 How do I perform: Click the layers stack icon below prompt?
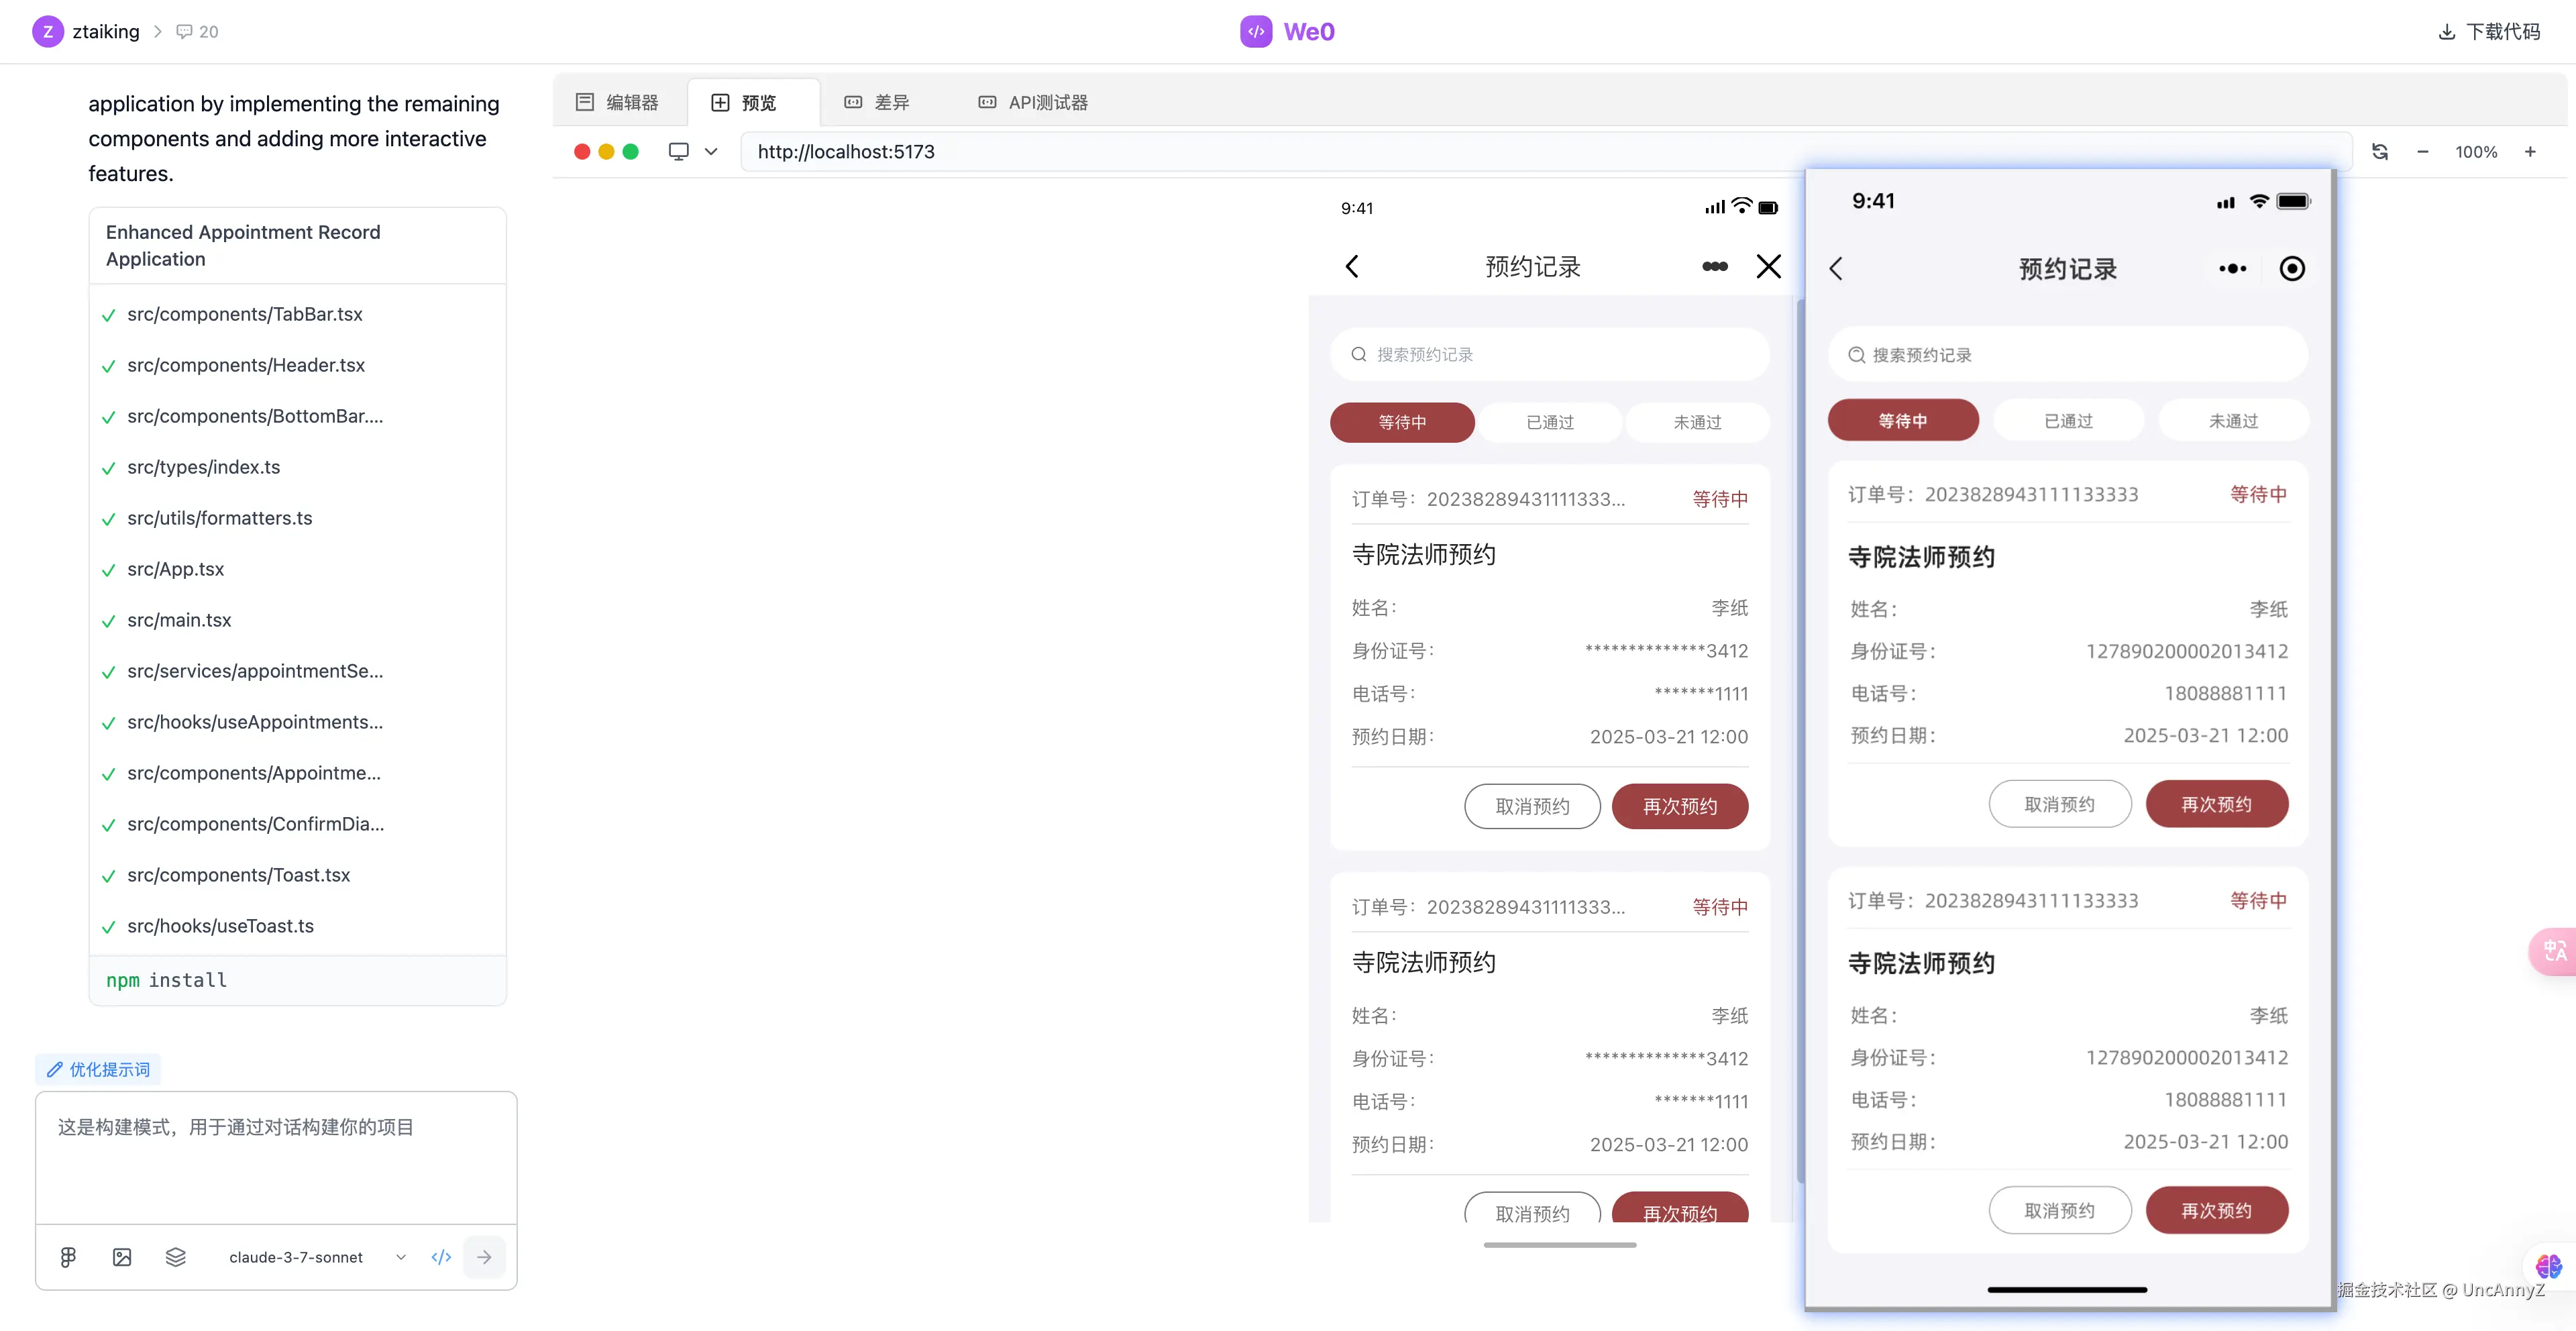176,1257
